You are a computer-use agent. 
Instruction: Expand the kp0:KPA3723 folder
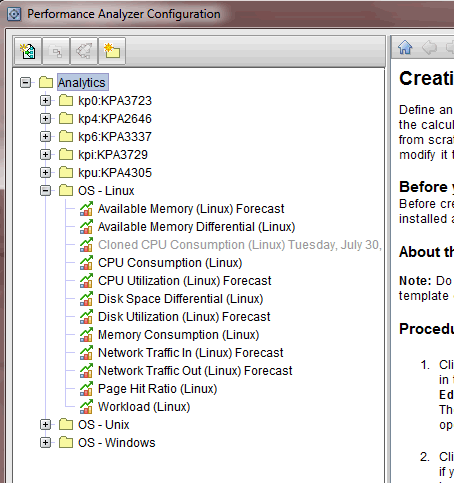[45, 100]
